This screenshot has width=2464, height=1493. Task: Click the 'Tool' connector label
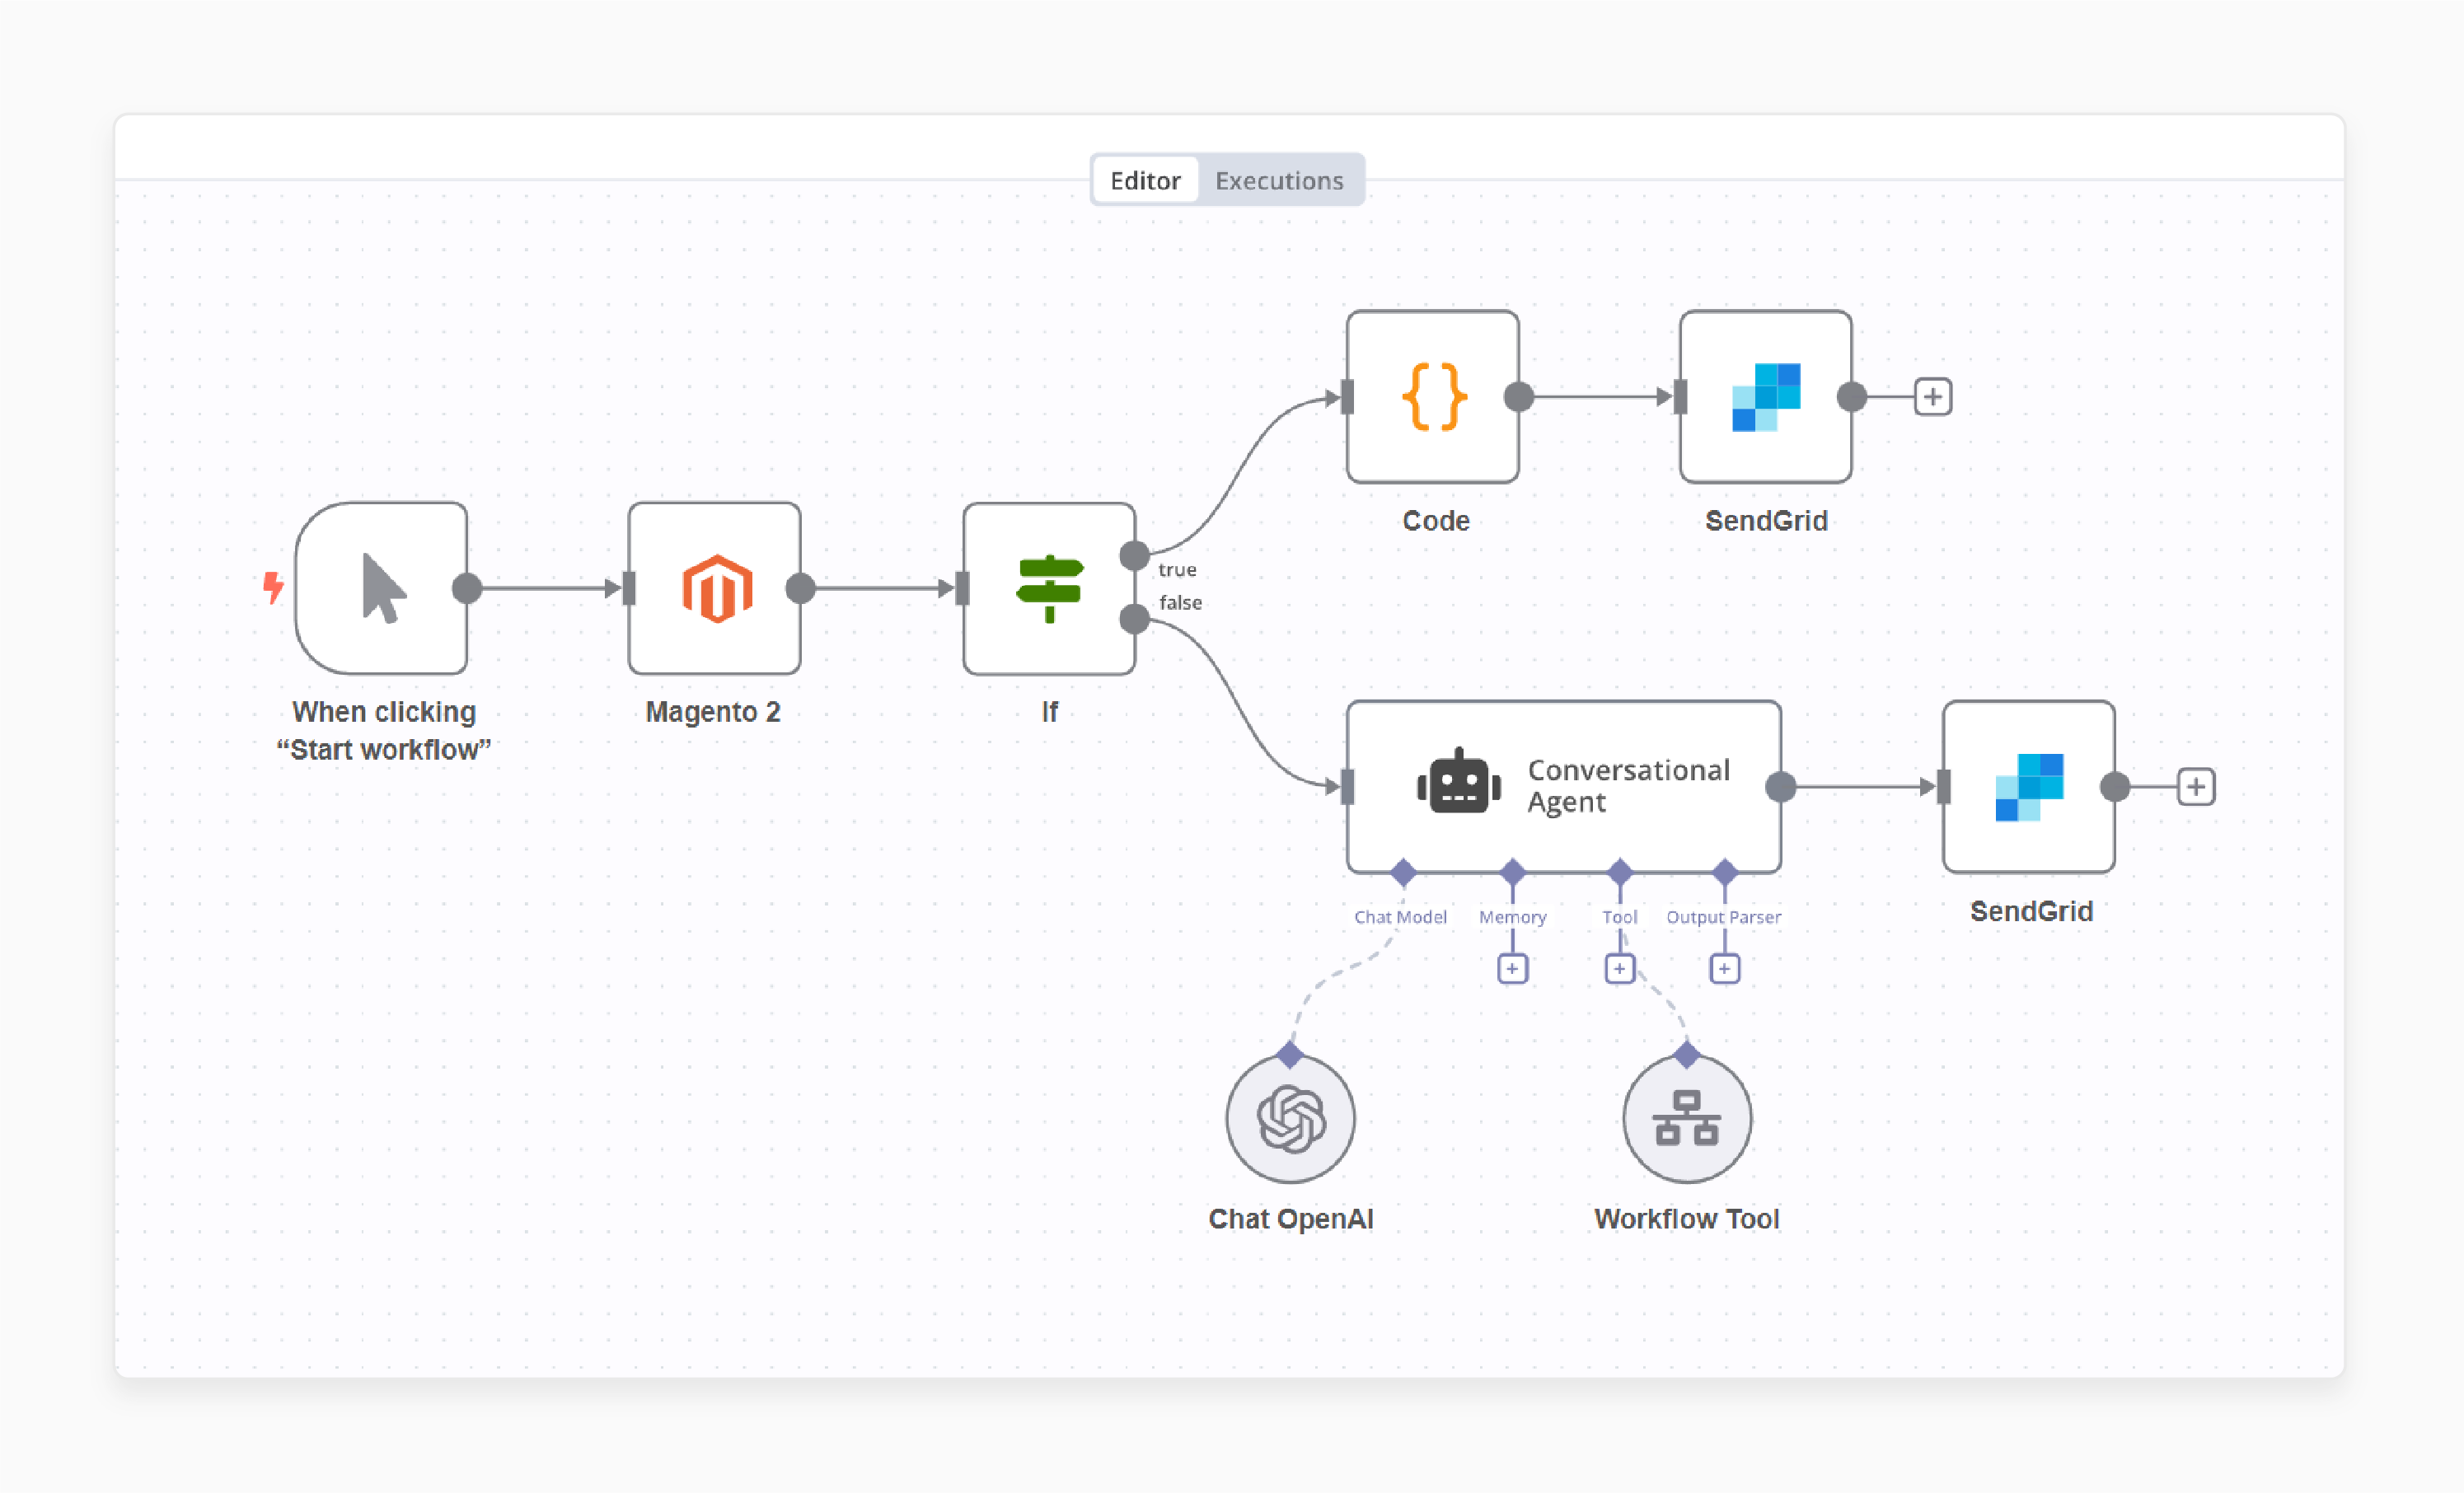click(x=1620, y=917)
